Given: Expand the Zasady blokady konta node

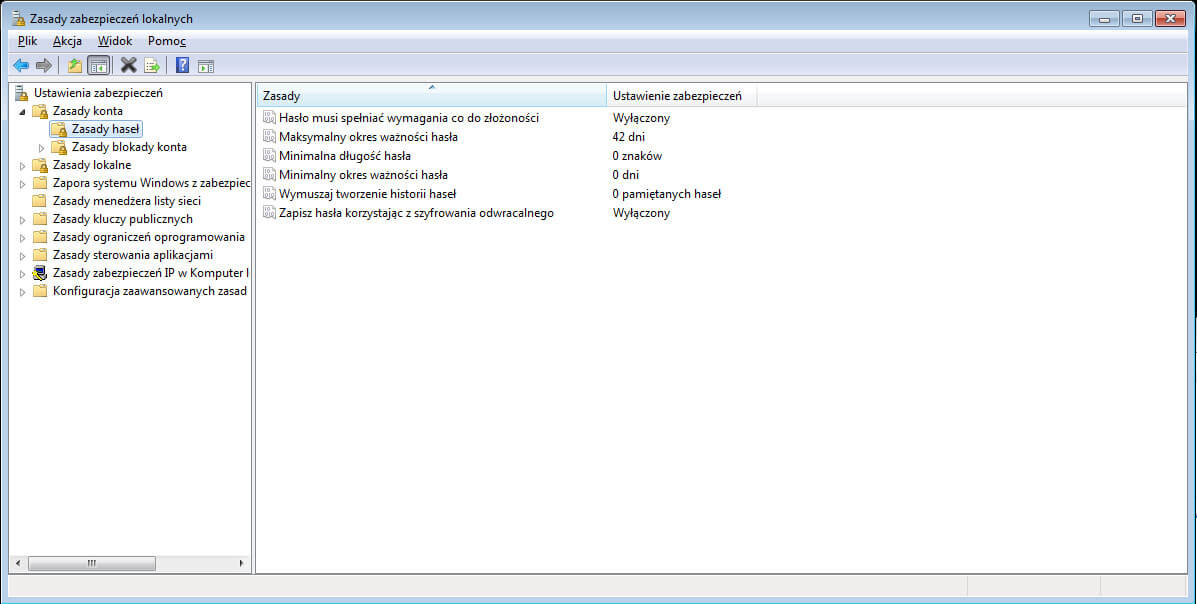Looking at the screenshot, I should (41, 147).
